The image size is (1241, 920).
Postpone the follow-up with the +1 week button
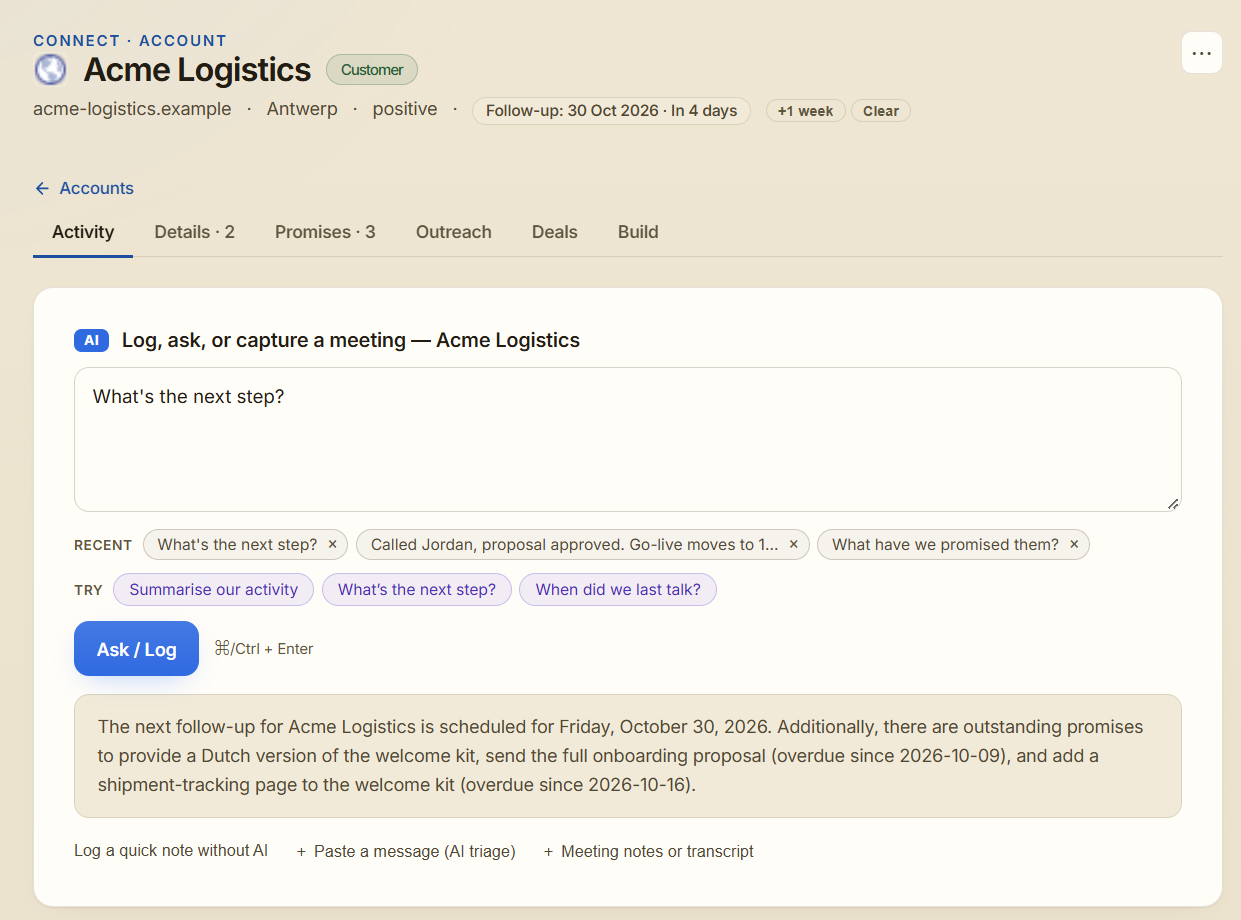[x=806, y=111]
